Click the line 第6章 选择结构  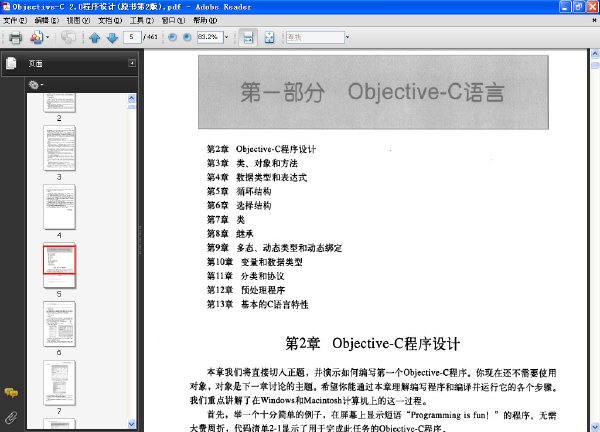click(239, 205)
